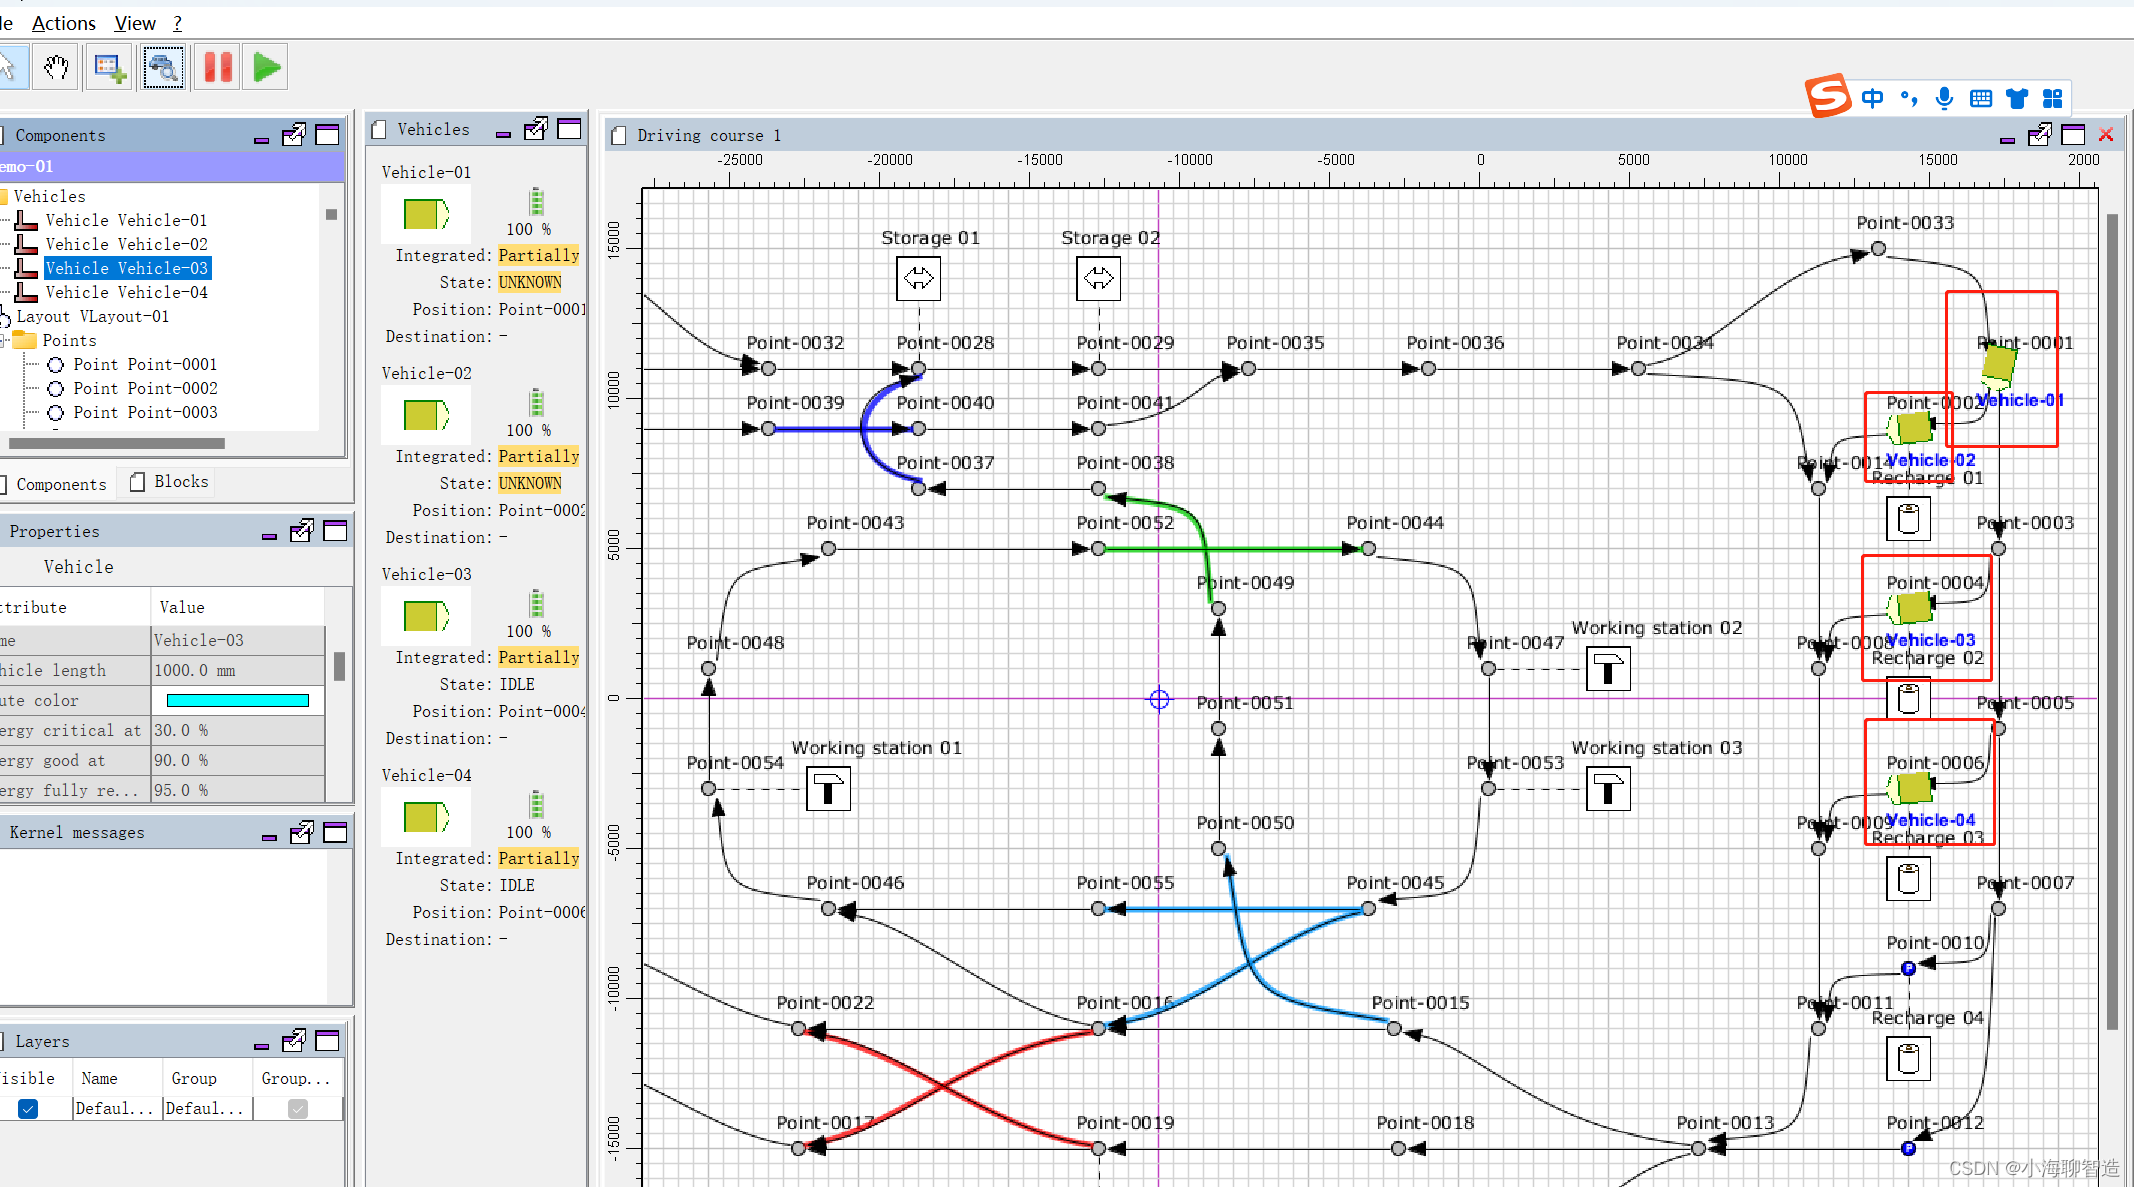
Task: Click the Vehicle-04 panel vehicle image
Action: pos(426,817)
